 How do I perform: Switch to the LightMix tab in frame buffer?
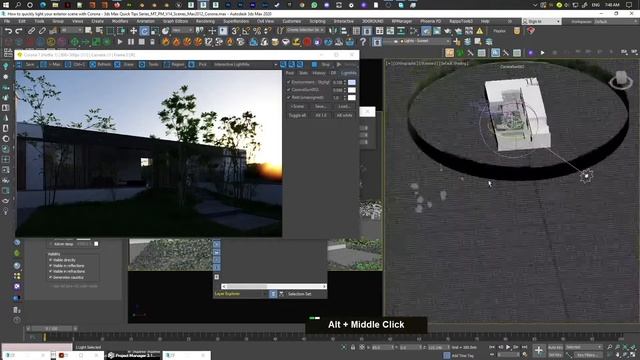click(348, 73)
